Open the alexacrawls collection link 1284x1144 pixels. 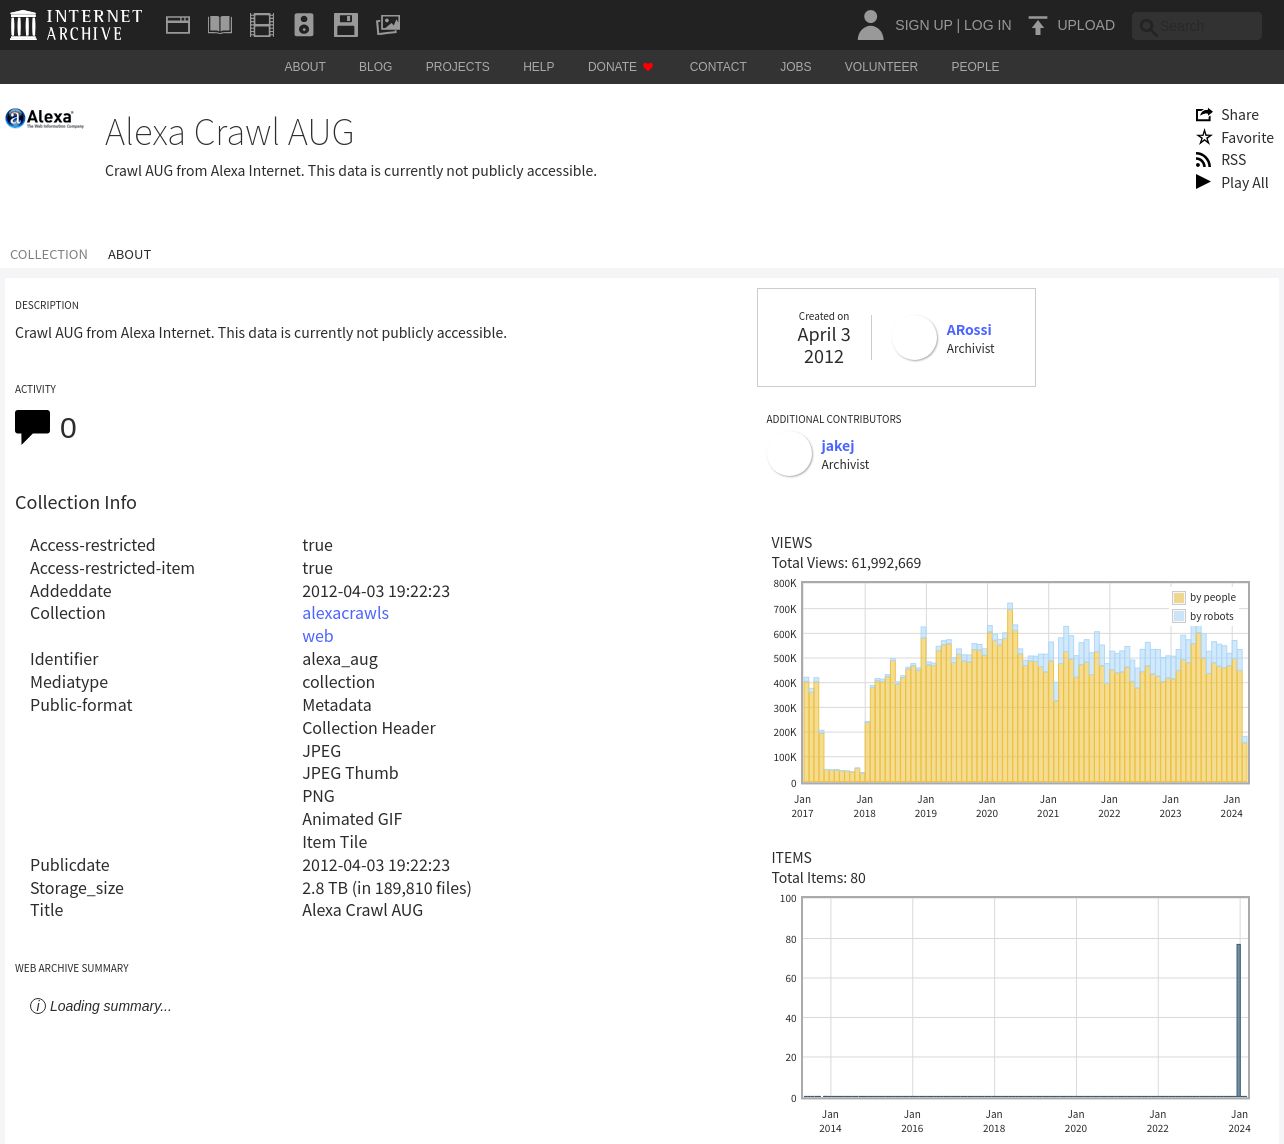coord(345,613)
